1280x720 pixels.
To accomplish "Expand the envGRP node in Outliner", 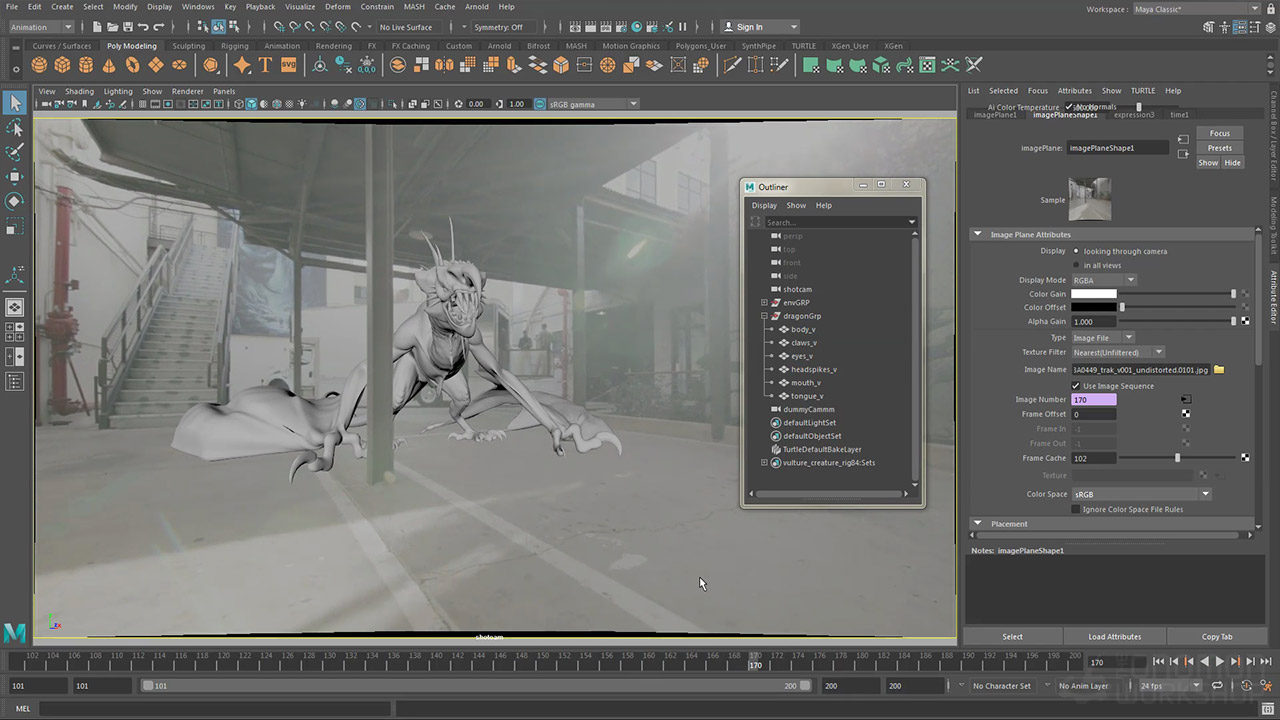I will point(764,302).
